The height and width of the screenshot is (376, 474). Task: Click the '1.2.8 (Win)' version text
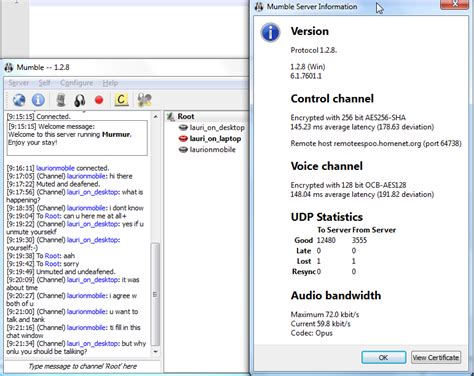[308, 67]
